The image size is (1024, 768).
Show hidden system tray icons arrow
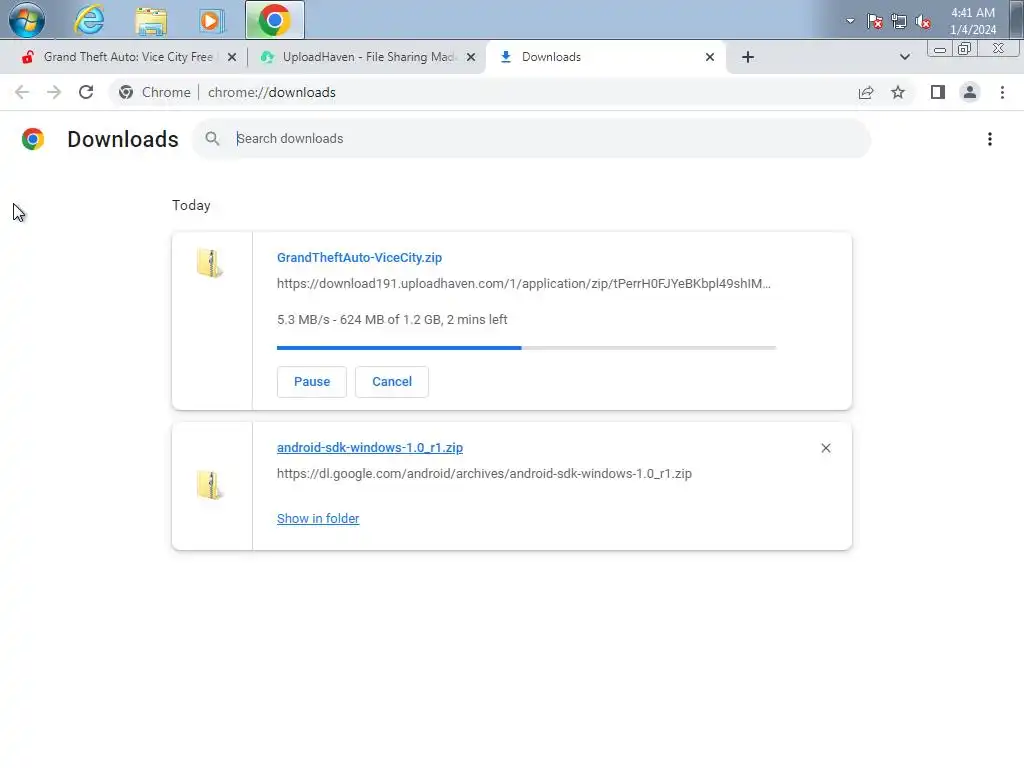coord(850,21)
